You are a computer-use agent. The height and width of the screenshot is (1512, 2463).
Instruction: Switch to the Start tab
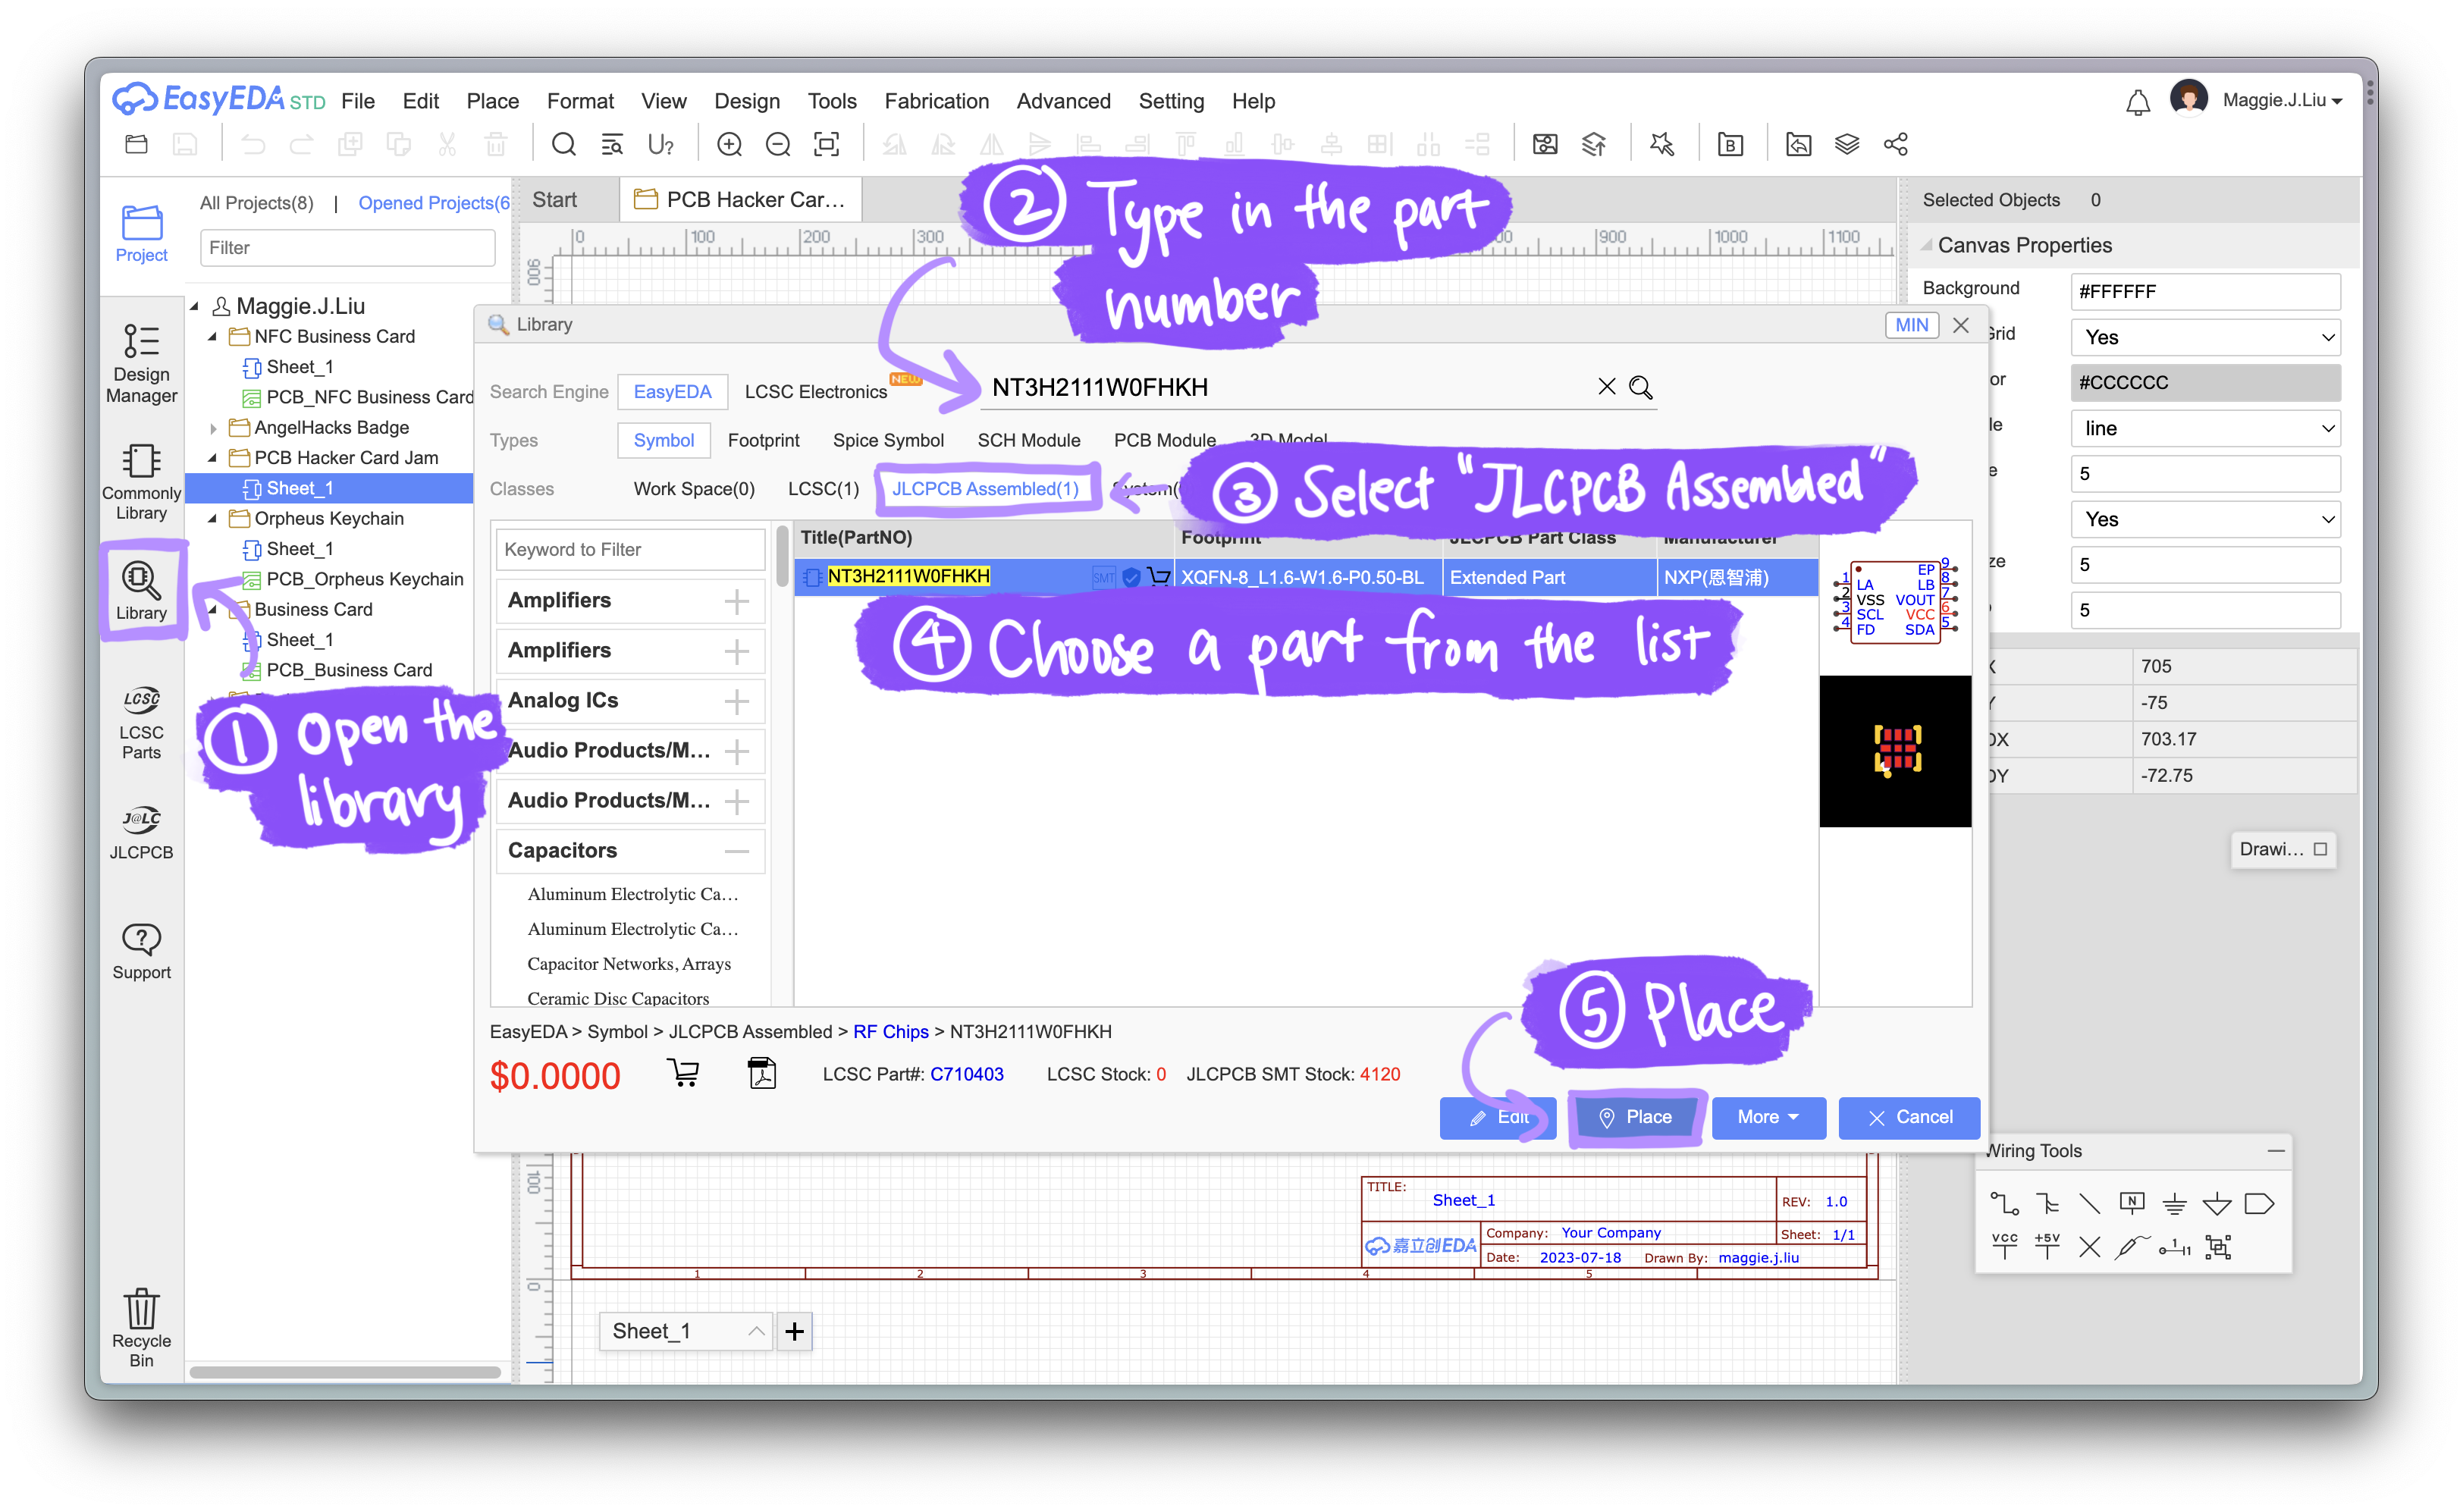pyautogui.click(x=555, y=200)
